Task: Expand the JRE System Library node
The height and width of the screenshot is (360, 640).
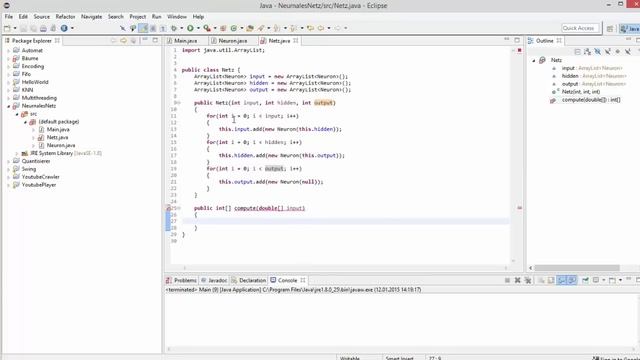Action: tap(17, 153)
